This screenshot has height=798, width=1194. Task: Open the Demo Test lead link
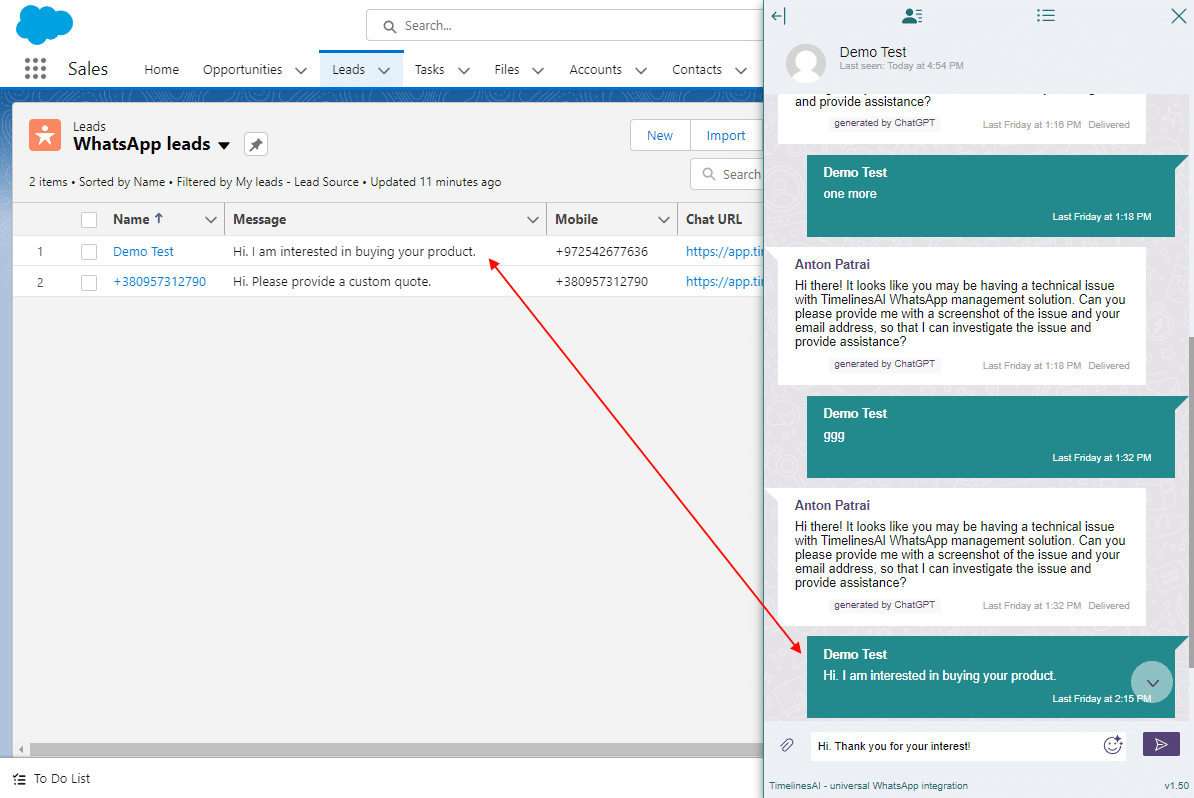pyautogui.click(x=143, y=251)
